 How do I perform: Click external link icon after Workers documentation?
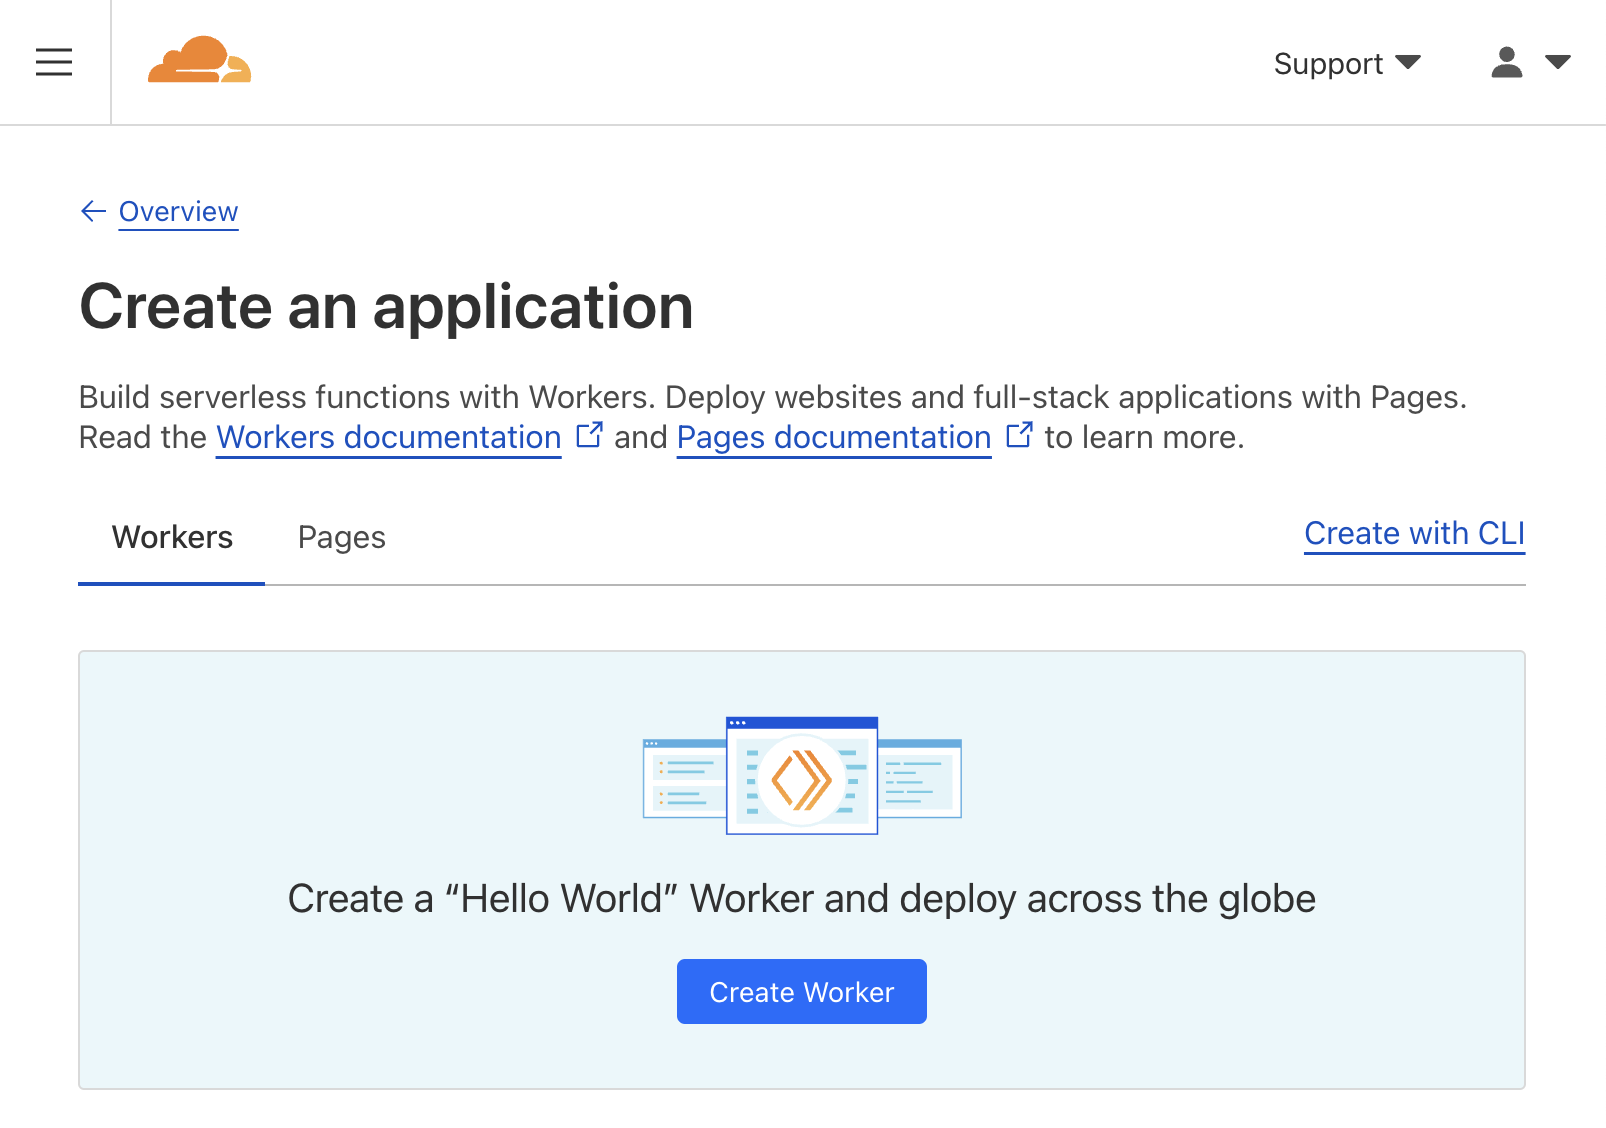coord(589,435)
